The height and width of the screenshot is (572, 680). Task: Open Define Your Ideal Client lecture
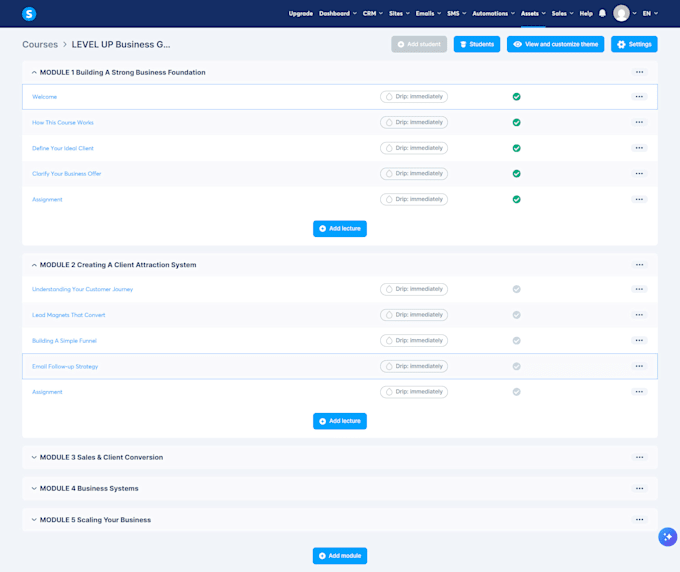coord(62,148)
